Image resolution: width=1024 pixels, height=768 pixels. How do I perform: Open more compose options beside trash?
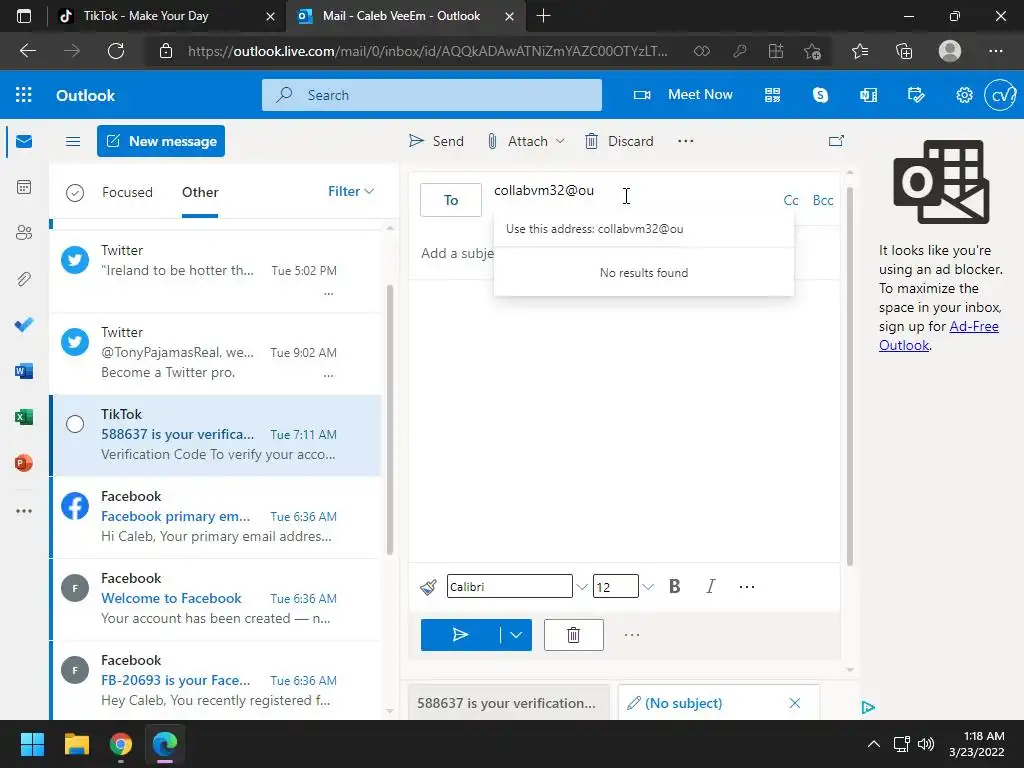click(632, 635)
